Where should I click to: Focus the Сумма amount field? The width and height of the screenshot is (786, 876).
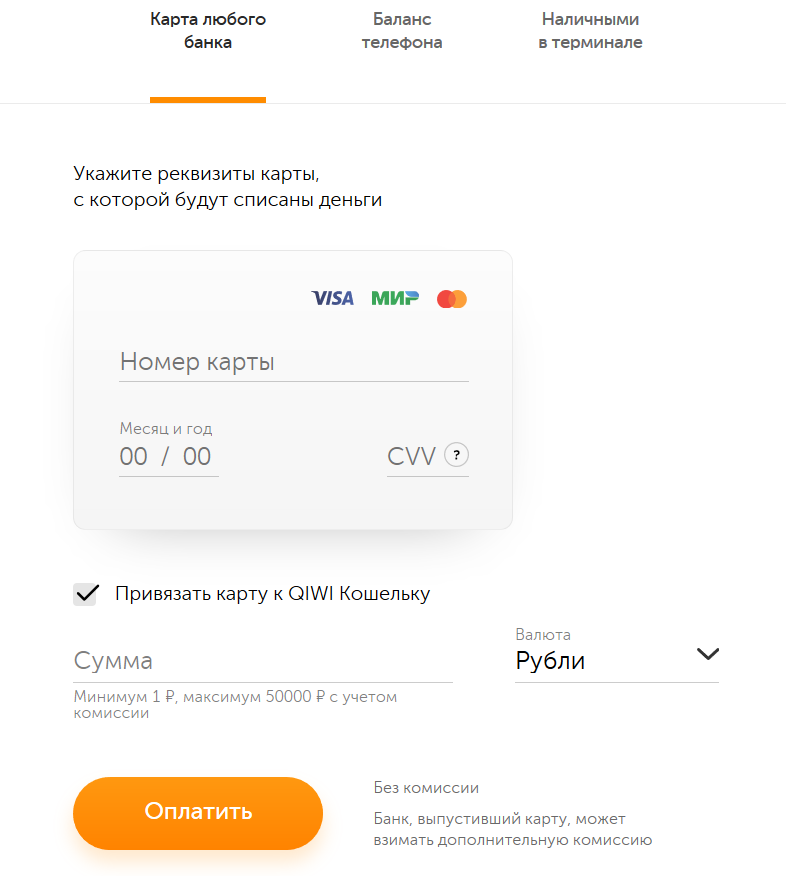[x=262, y=661]
